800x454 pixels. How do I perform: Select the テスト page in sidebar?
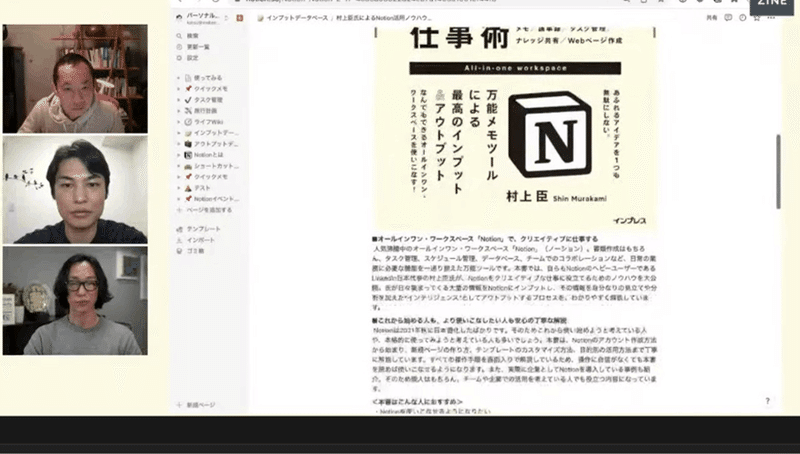tap(202, 188)
